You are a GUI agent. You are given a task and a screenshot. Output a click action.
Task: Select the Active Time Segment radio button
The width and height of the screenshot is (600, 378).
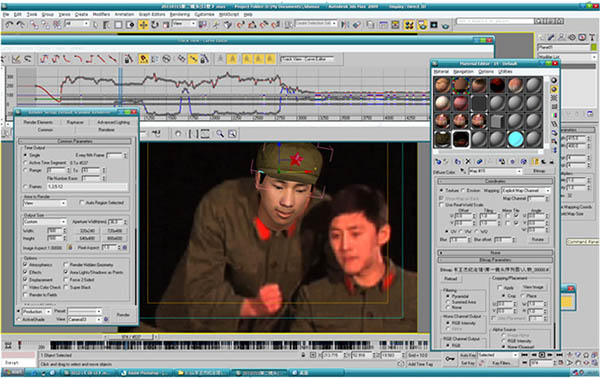tap(25, 163)
